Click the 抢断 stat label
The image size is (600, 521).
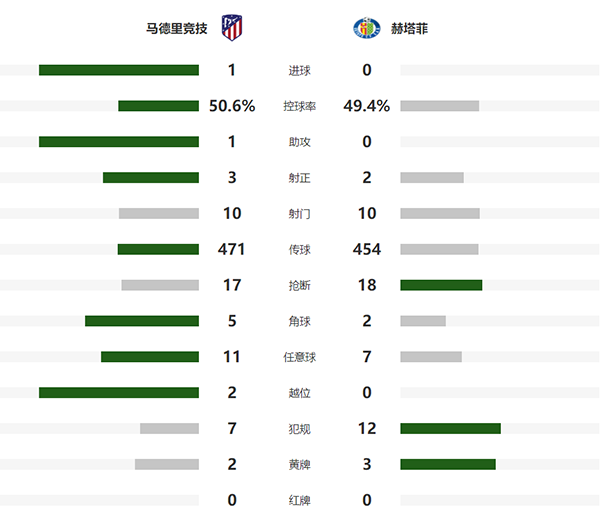299,285
